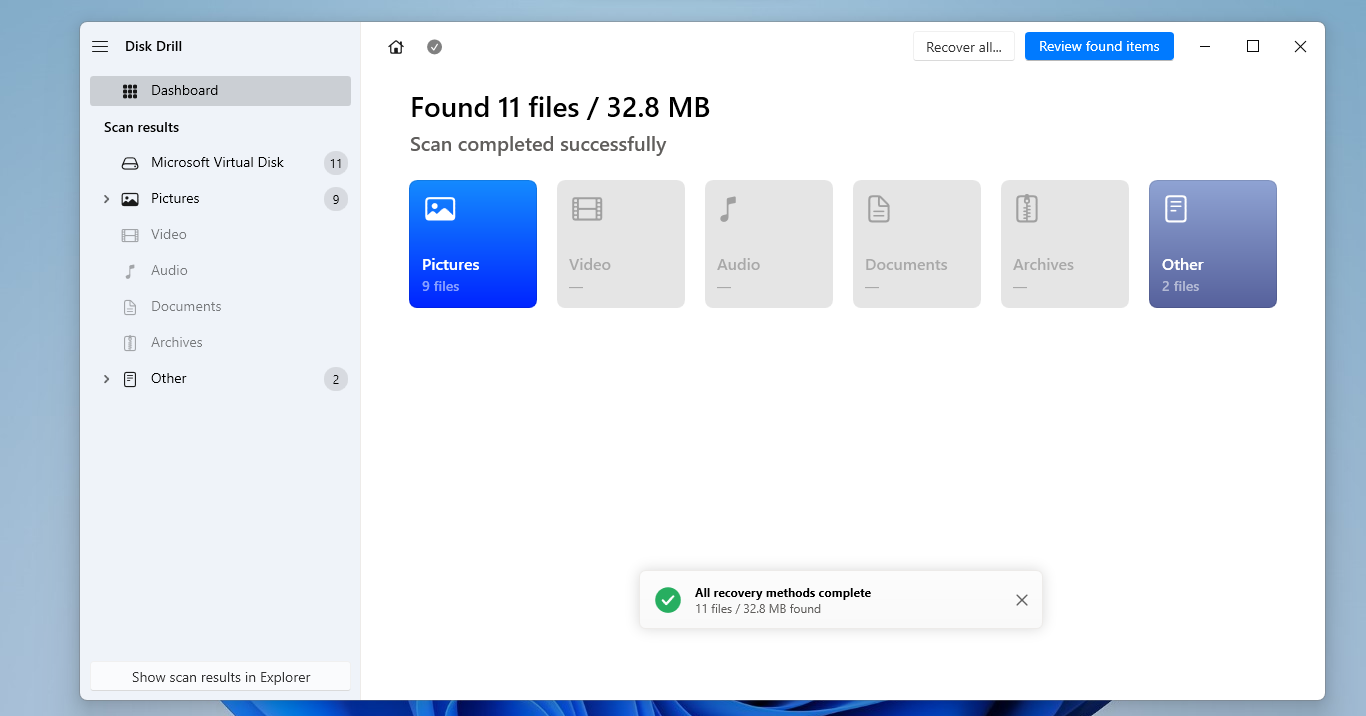
Task: Open the Other 2 files card
Action: [x=1213, y=244]
